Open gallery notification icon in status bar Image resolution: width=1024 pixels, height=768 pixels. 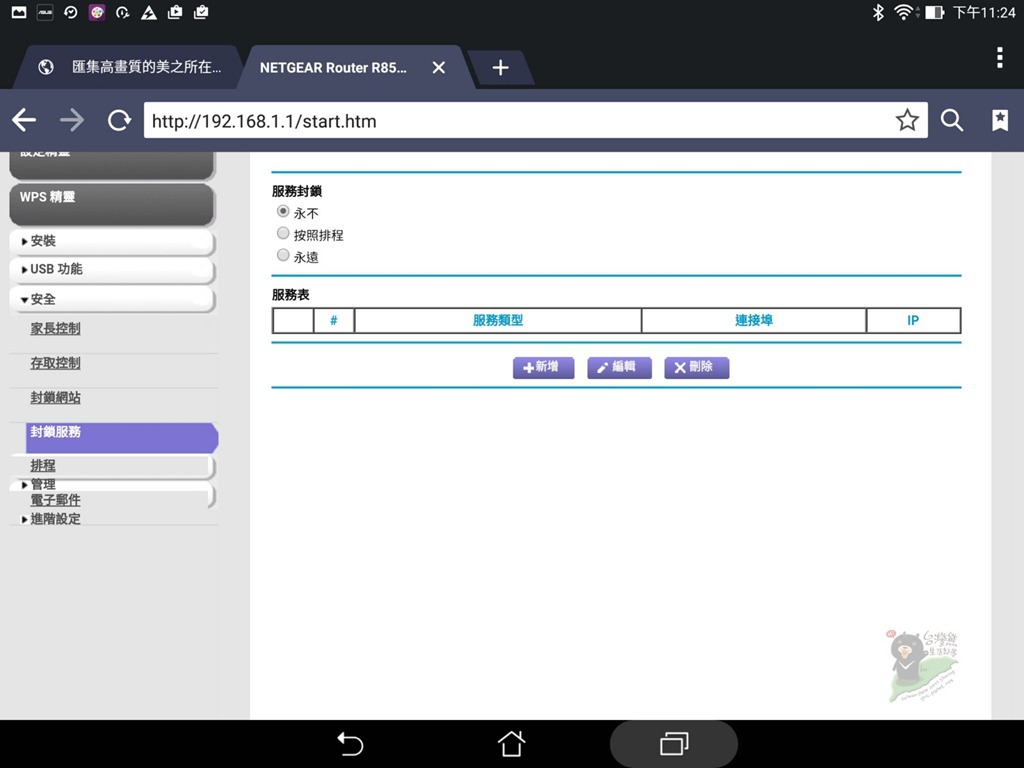point(19,12)
